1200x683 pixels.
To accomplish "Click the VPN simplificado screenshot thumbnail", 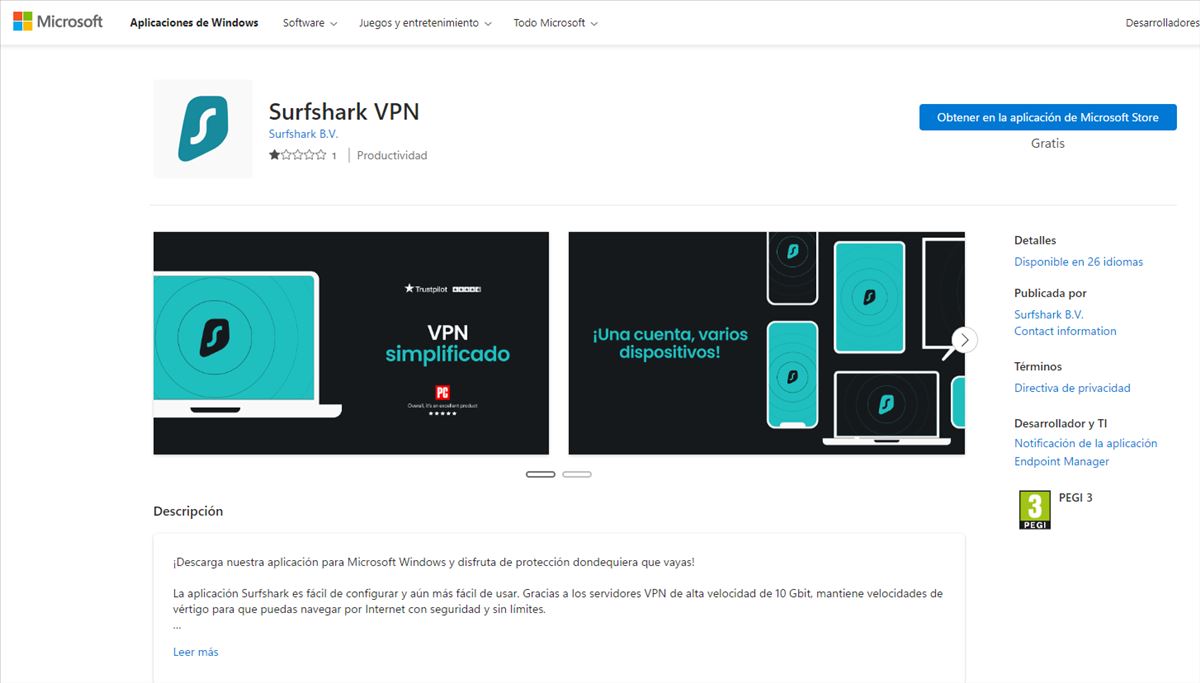I will 351,343.
